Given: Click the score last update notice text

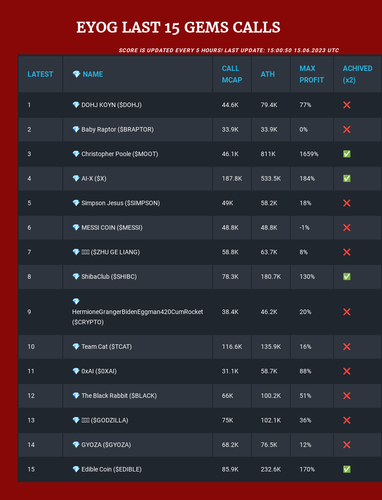Looking at the screenshot, I should (x=229, y=50).
